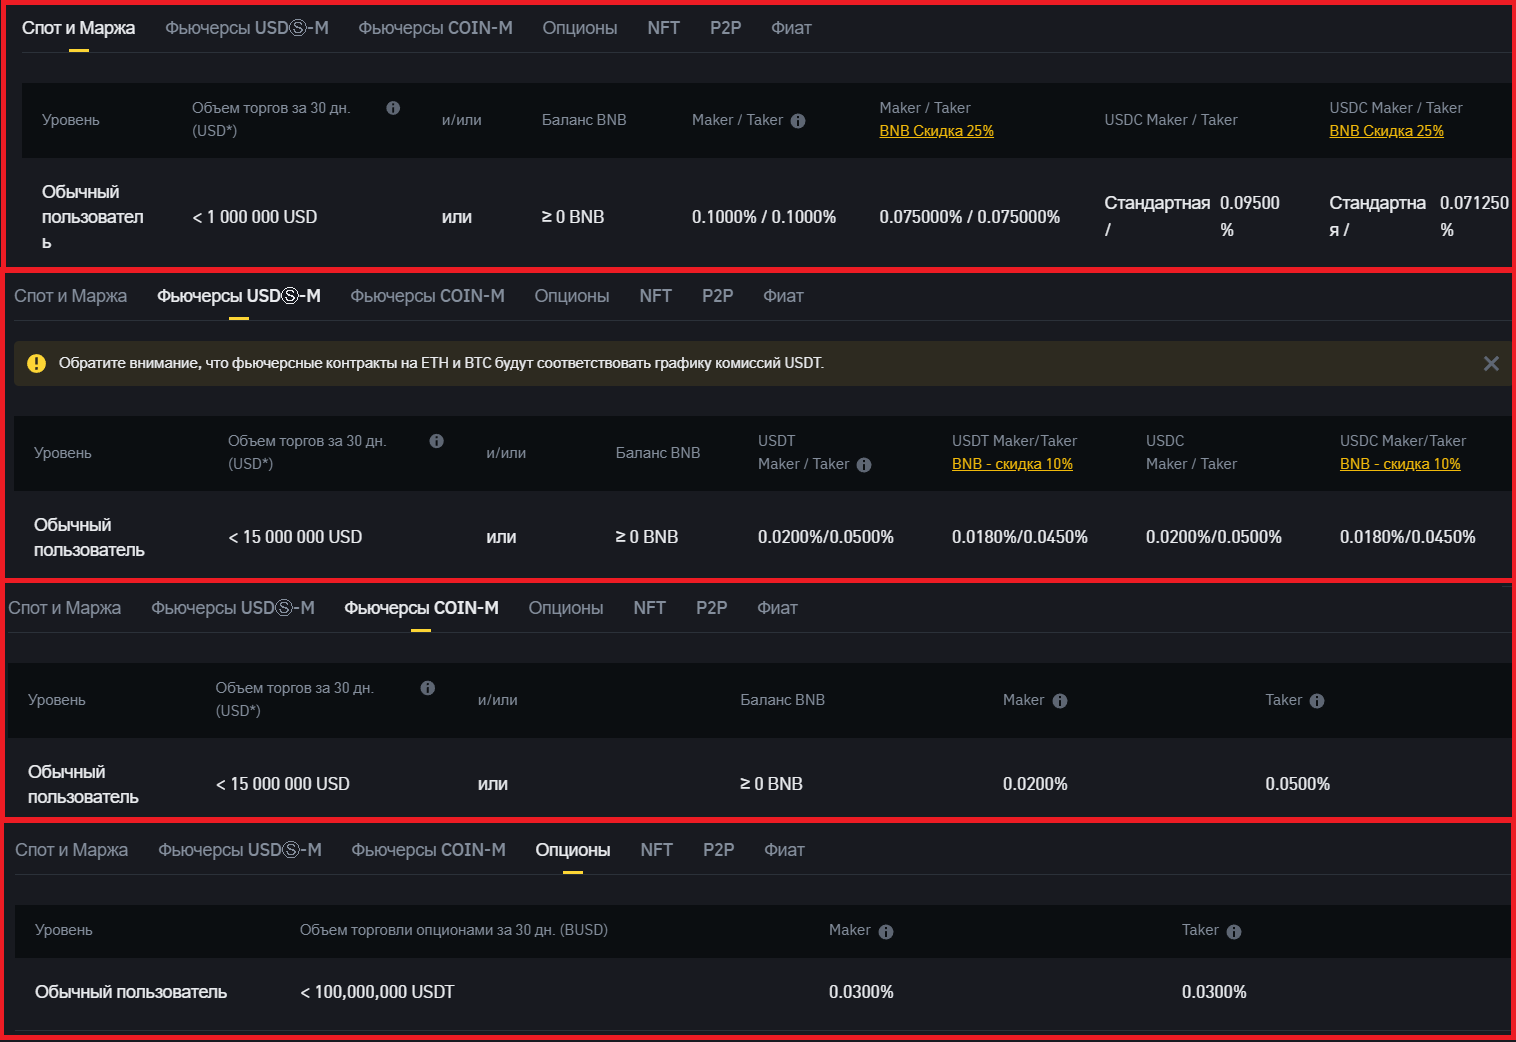The height and width of the screenshot is (1042, 1516).
Task: Click '0.0200%/0.0500%' under USDT Maker / Taker column
Action: 826,537
